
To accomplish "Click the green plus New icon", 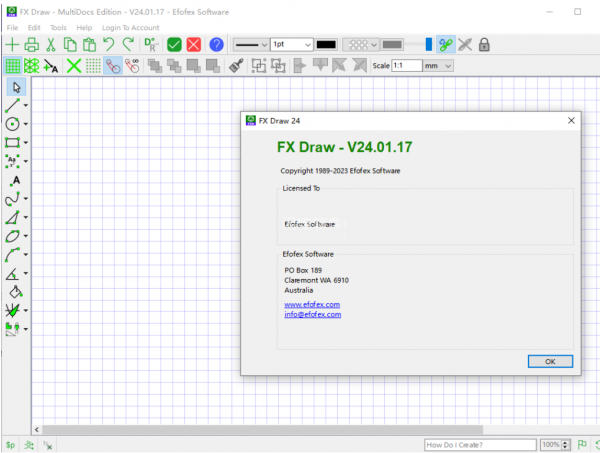I will click(12, 45).
